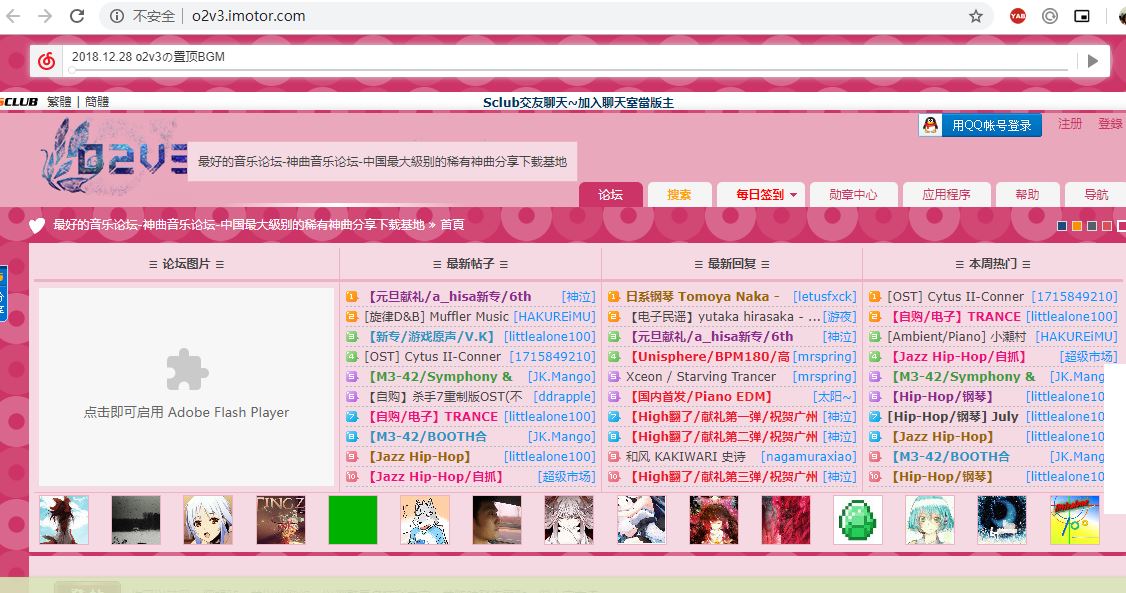Open the 搜索 tab
1126x593 pixels.
[x=679, y=195]
